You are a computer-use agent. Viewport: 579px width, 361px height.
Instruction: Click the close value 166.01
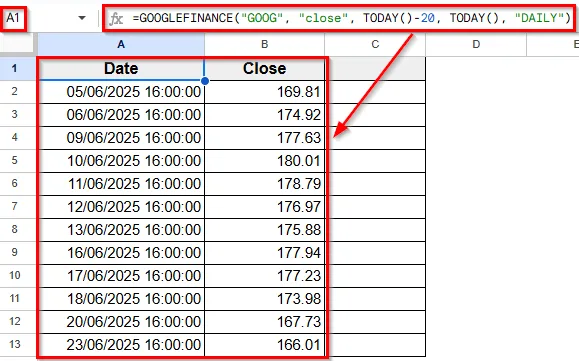pos(264,344)
